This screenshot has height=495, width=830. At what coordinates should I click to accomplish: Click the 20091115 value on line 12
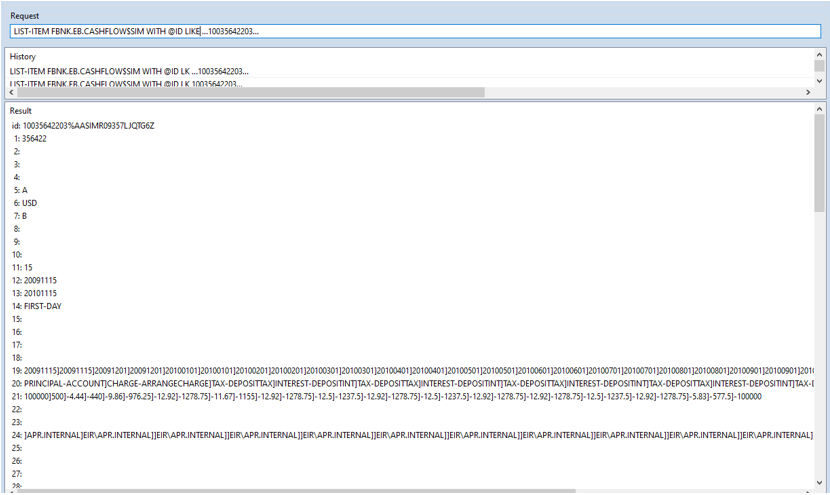pyautogui.click(x=43, y=279)
